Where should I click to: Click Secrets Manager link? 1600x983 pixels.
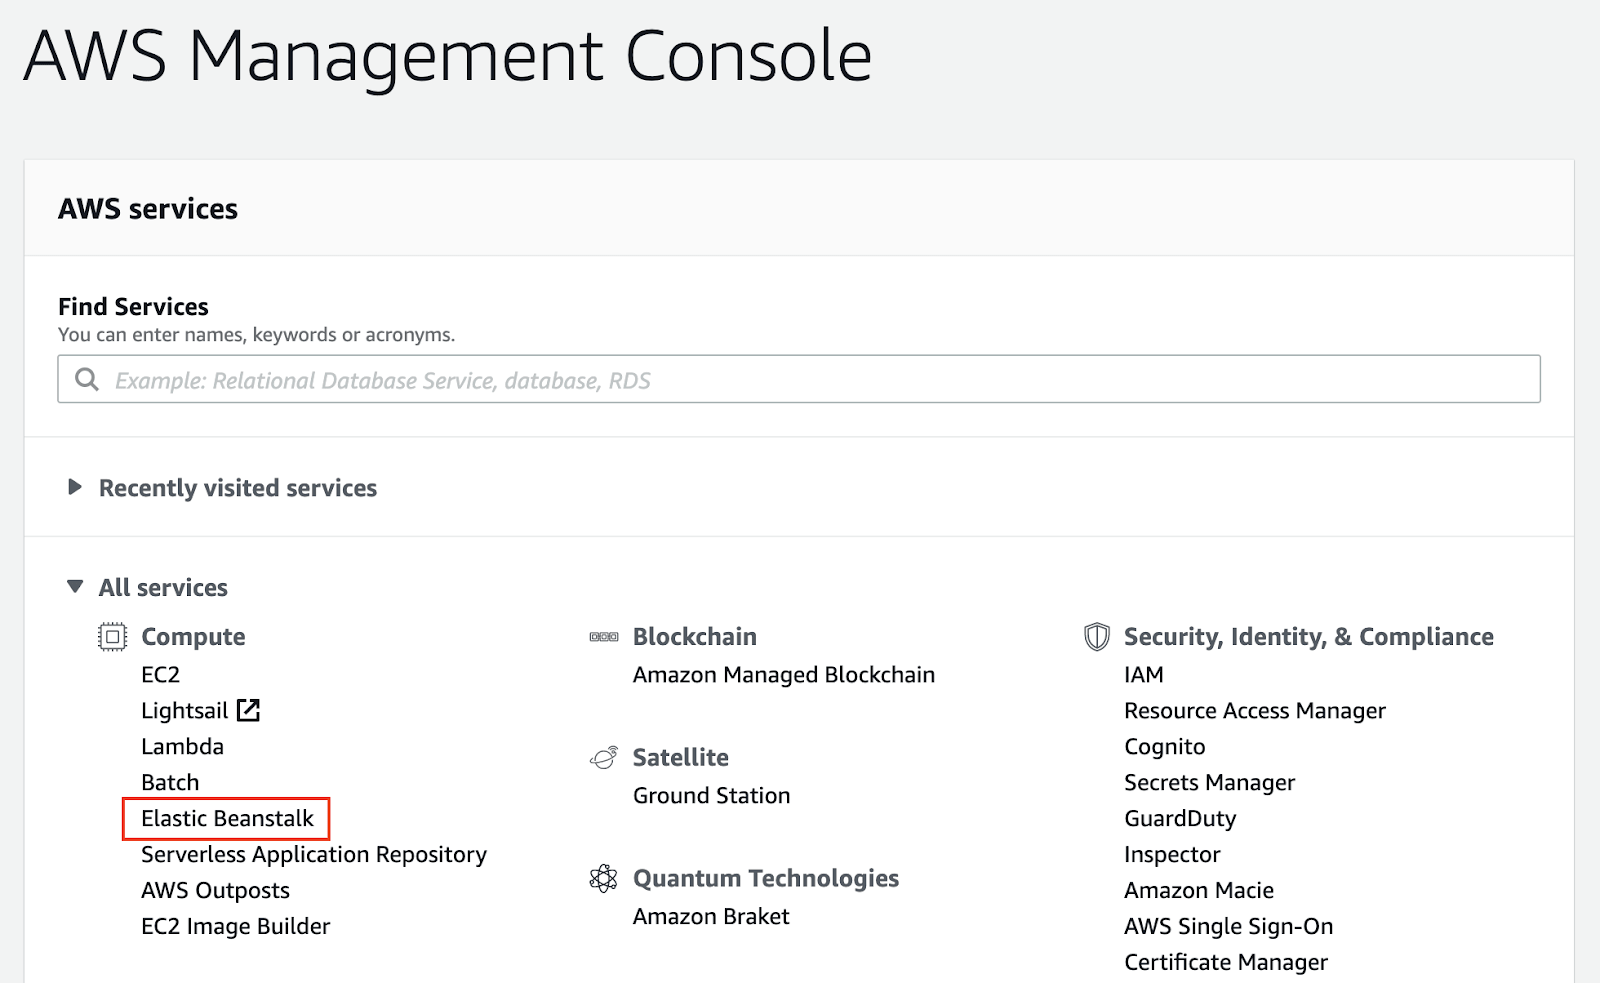click(1209, 783)
